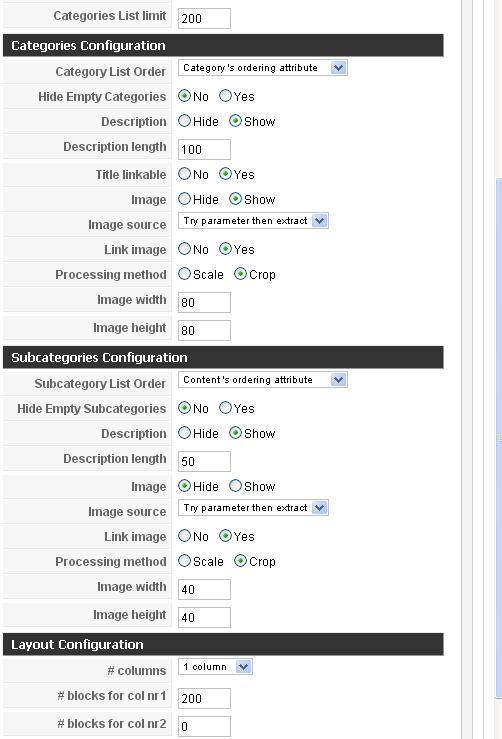Select Yes for Hide Empty Categories

(x=225, y=96)
